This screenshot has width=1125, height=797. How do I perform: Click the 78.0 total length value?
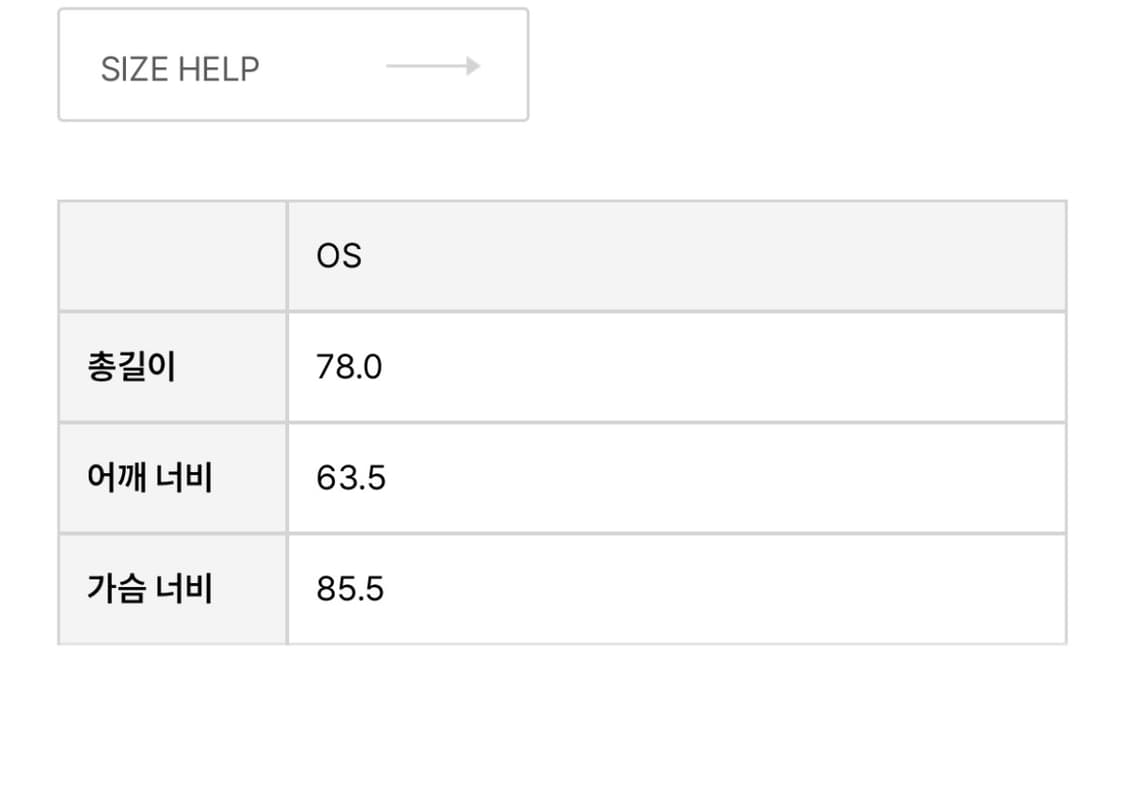coord(349,368)
